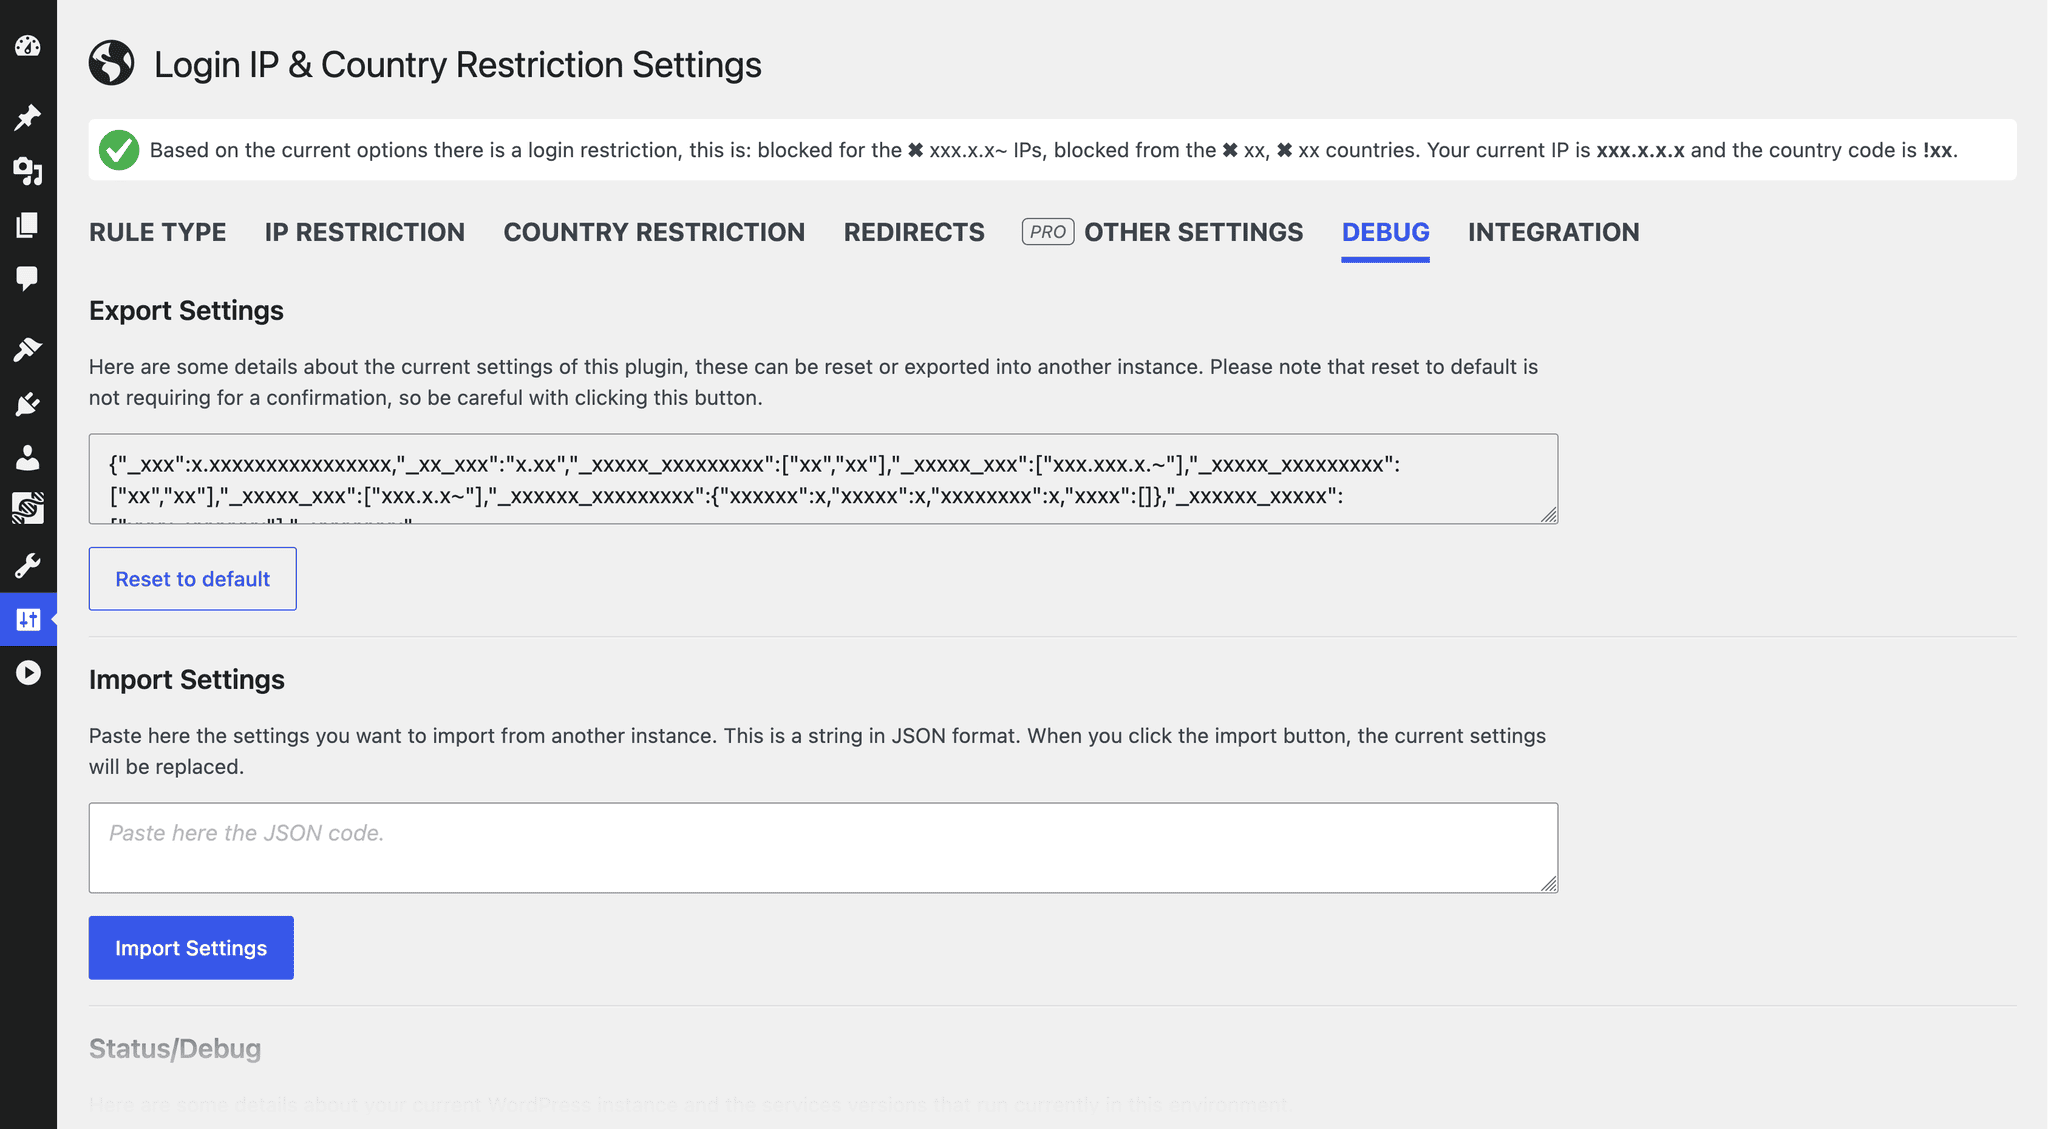Click the import textarea resize handle

tap(1549, 884)
